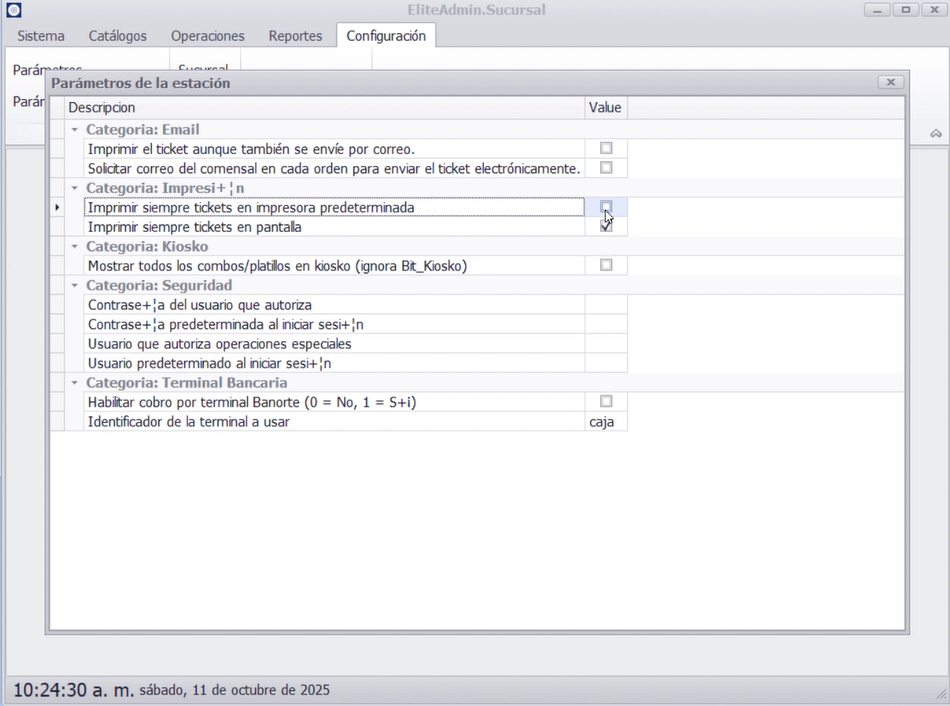The width and height of the screenshot is (950, 706).
Task: Collapse the Categoria: Email group
Action: 75,130
